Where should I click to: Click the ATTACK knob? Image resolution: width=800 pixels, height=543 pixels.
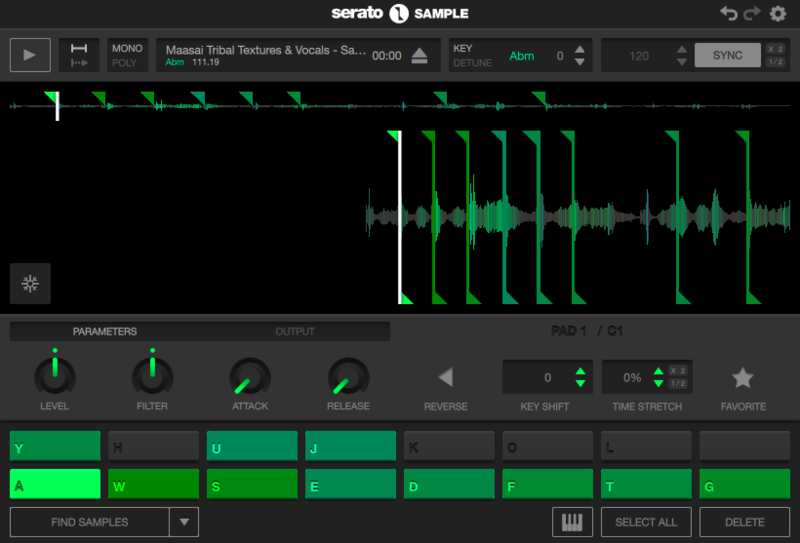pyautogui.click(x=250, y=377)
